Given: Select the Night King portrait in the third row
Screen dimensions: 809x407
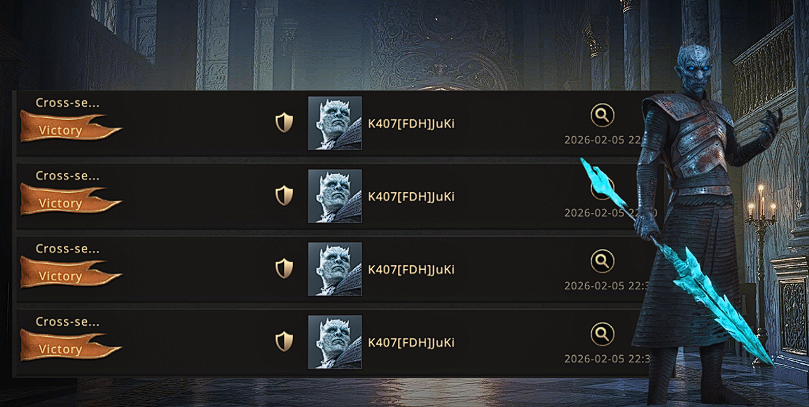Looking at the screenshot, I should click(335, 269).
